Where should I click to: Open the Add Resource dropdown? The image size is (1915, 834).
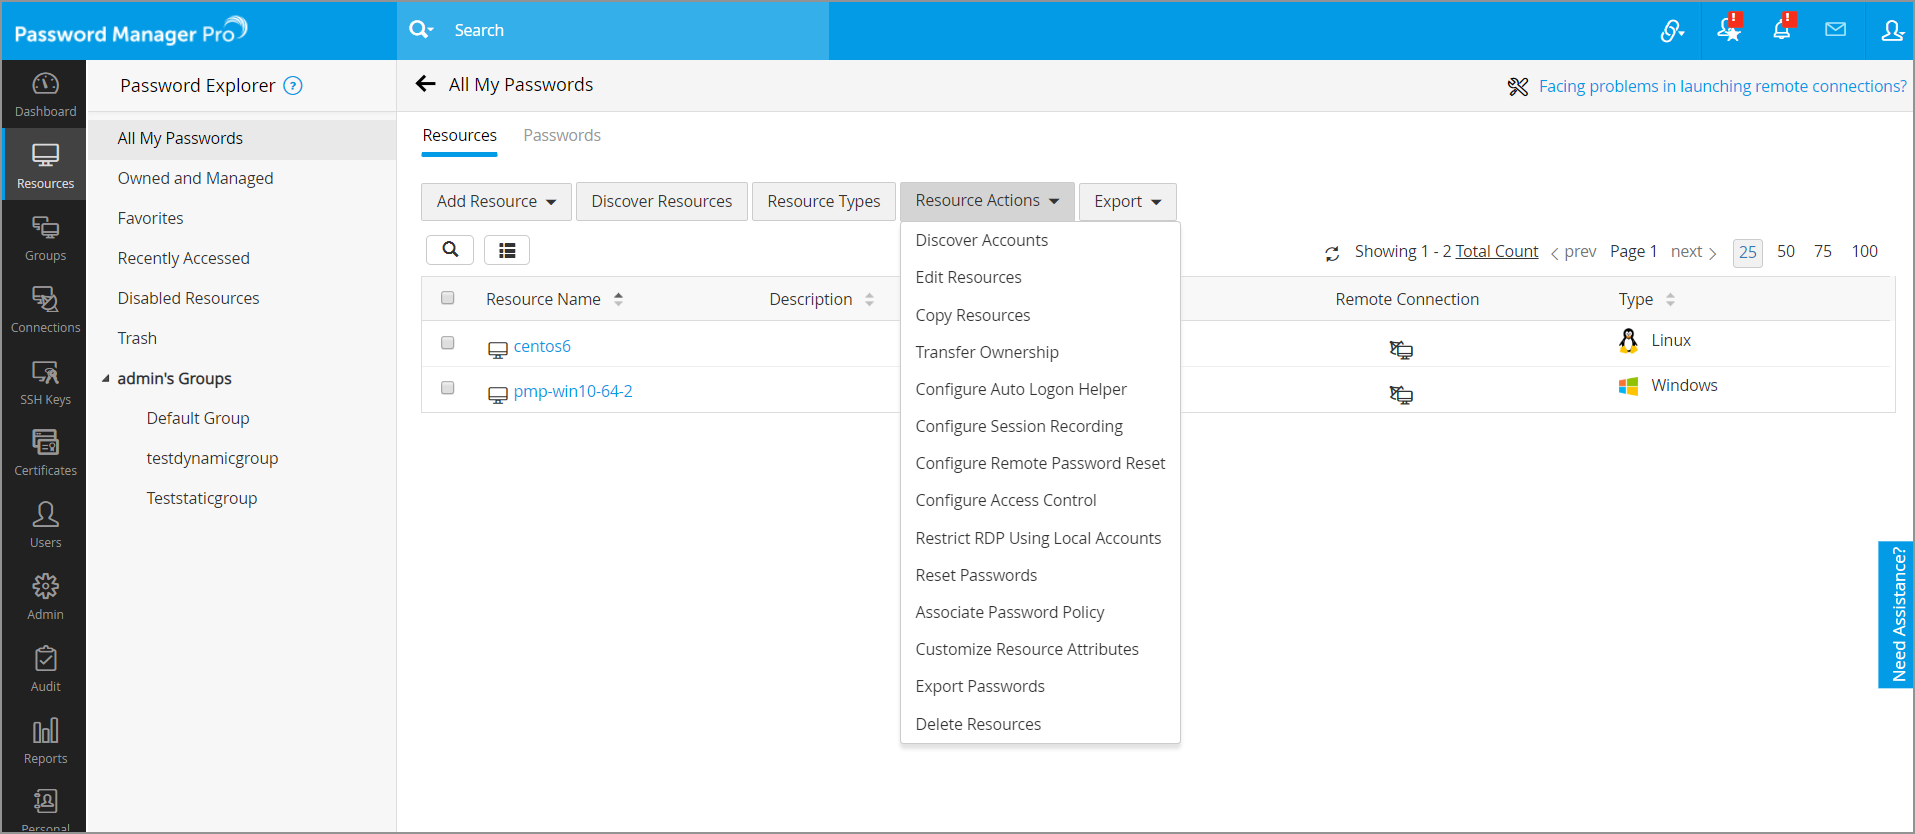(x=496, y=202)
